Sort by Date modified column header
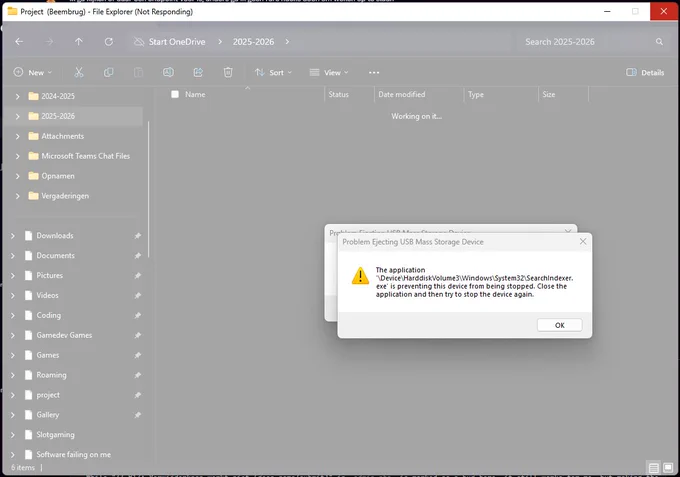The image size is (680, 477). pos(402,94)
